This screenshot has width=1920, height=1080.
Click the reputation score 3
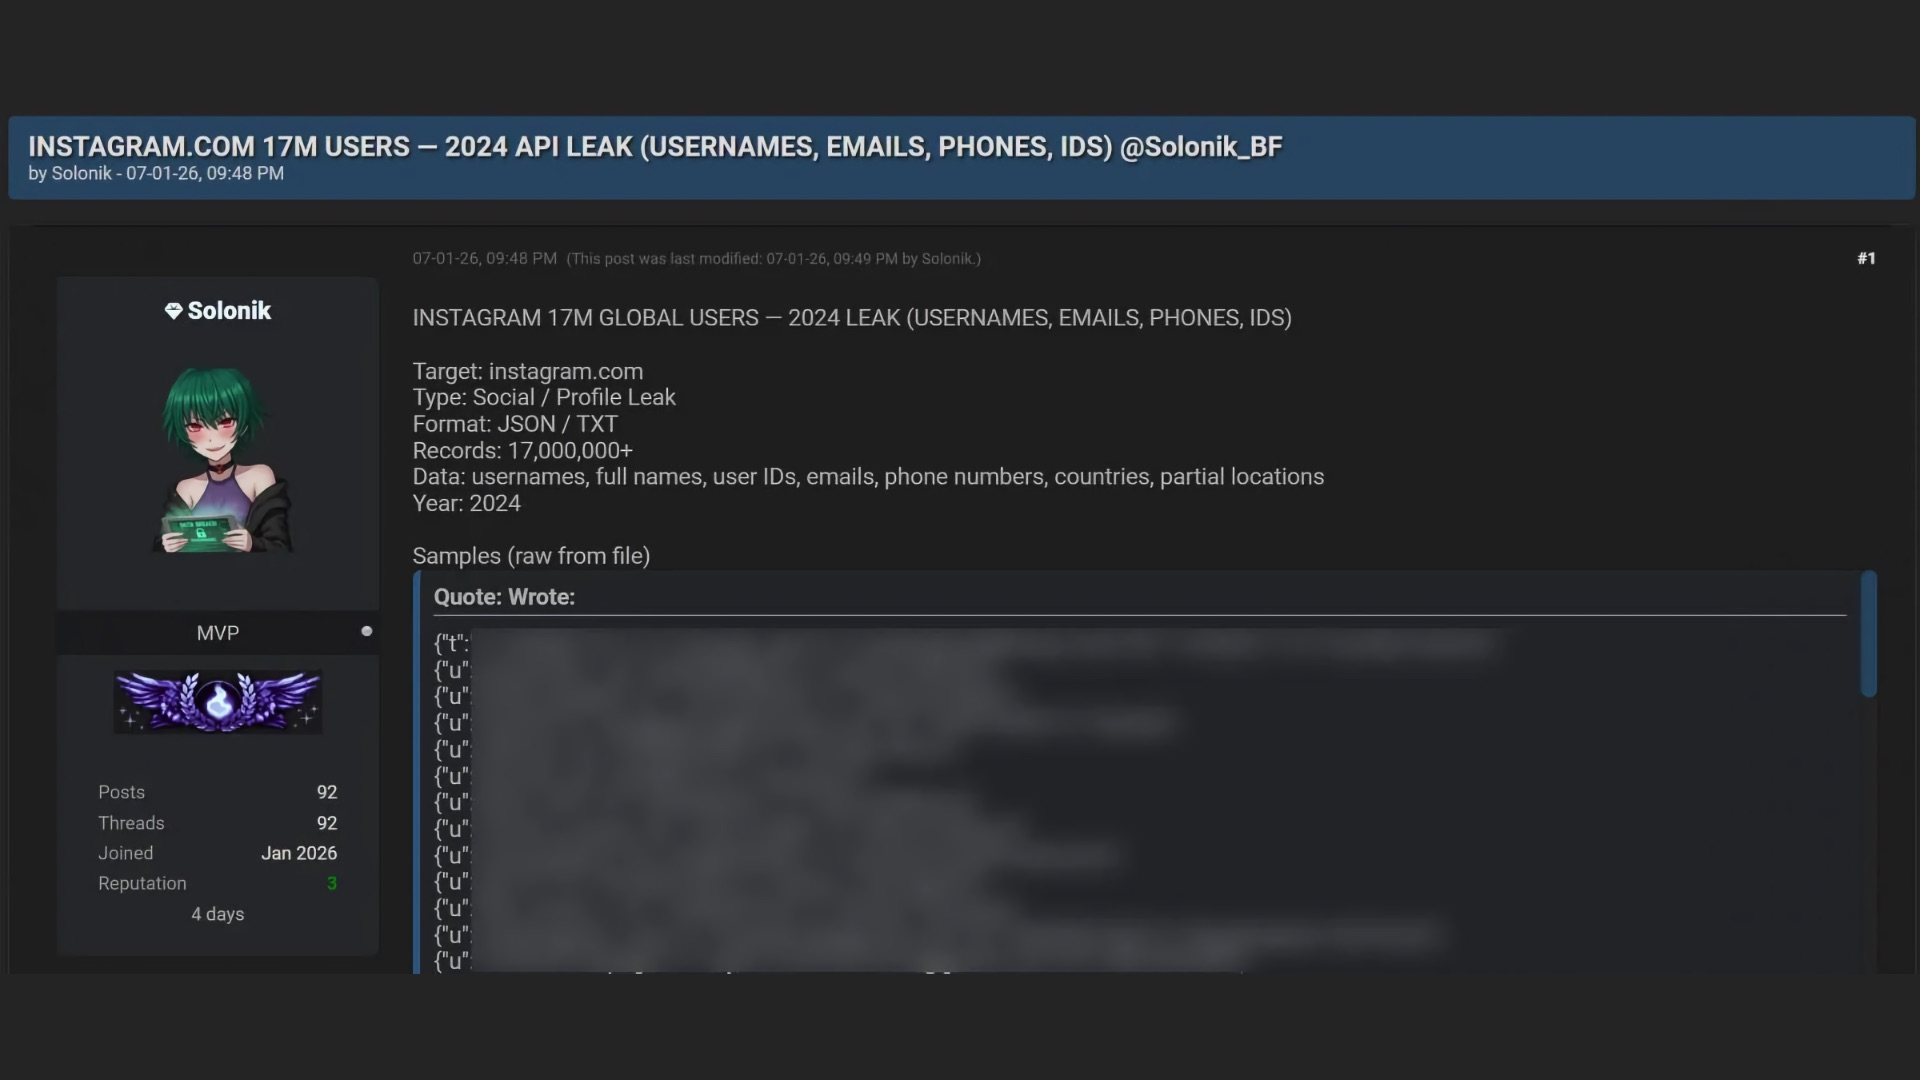pyautogui.click(x=332, y=884)
